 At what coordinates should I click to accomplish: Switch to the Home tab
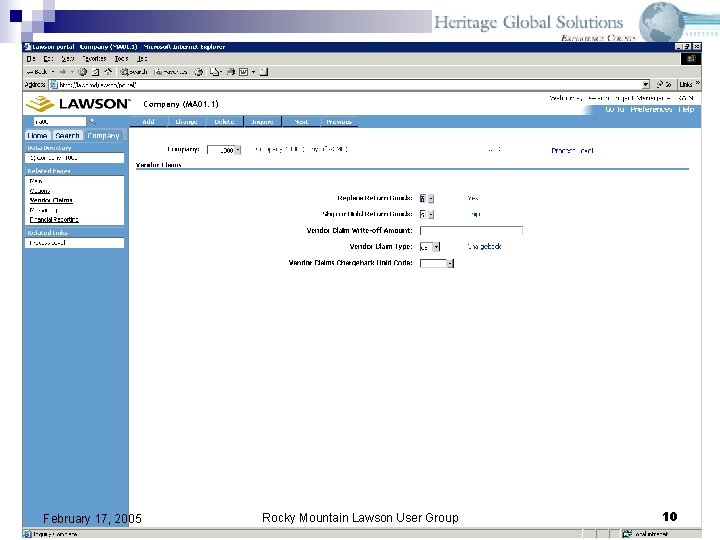37,135
